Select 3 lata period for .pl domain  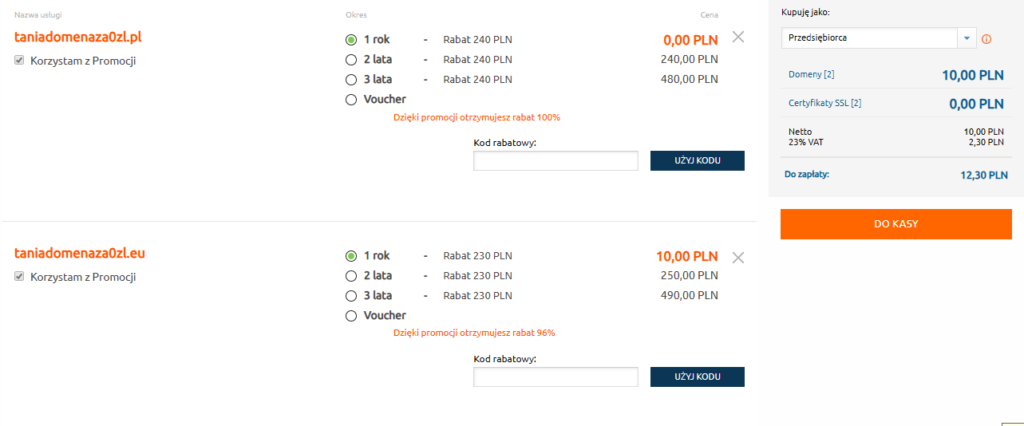click(351, 79)
